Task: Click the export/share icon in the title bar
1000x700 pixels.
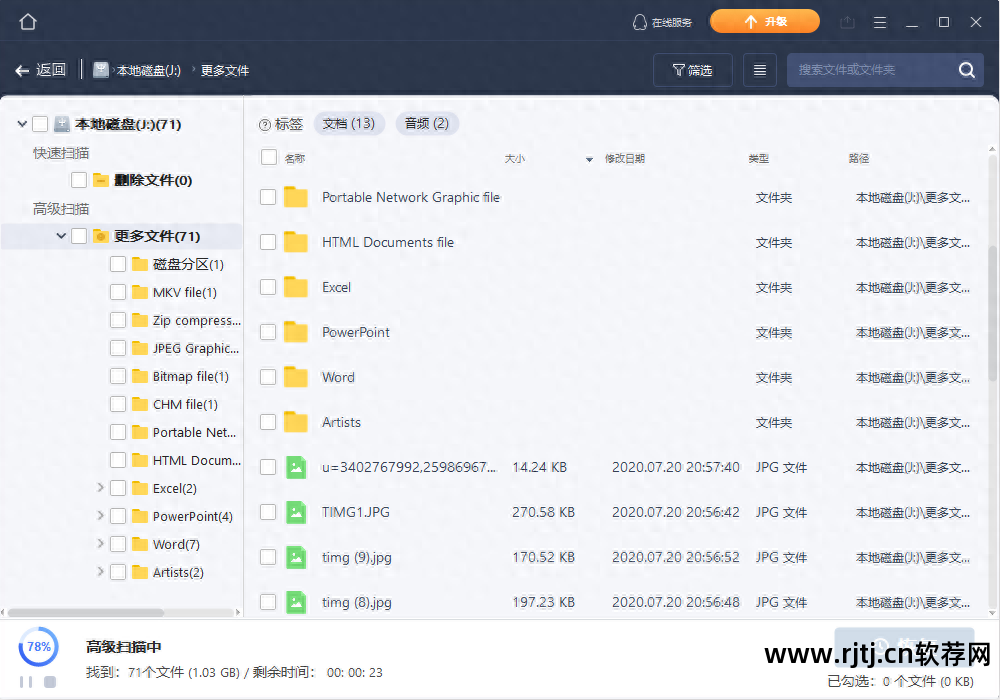Action: 847,21
